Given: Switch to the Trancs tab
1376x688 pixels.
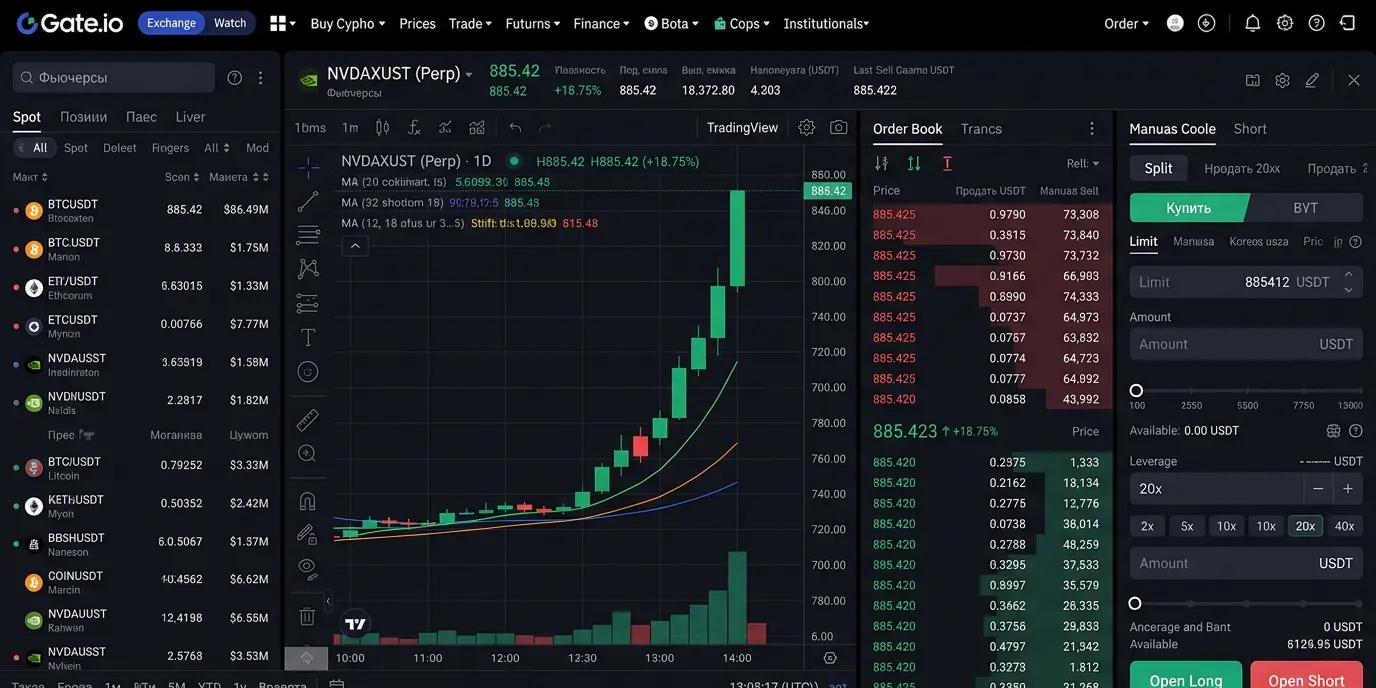Looking at the screenshot, I should [981, 128].
